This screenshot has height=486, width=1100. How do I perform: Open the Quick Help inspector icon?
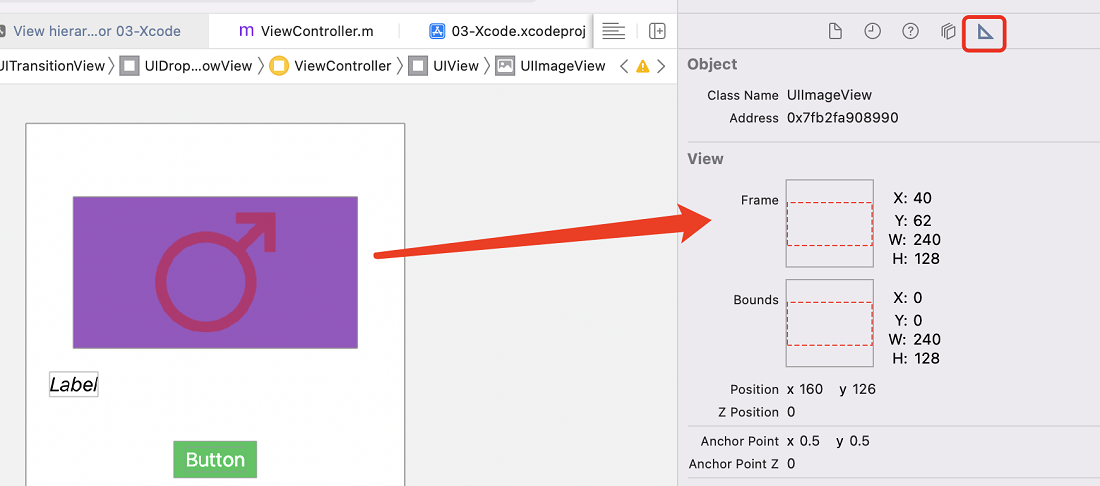(x=910, y=31)
